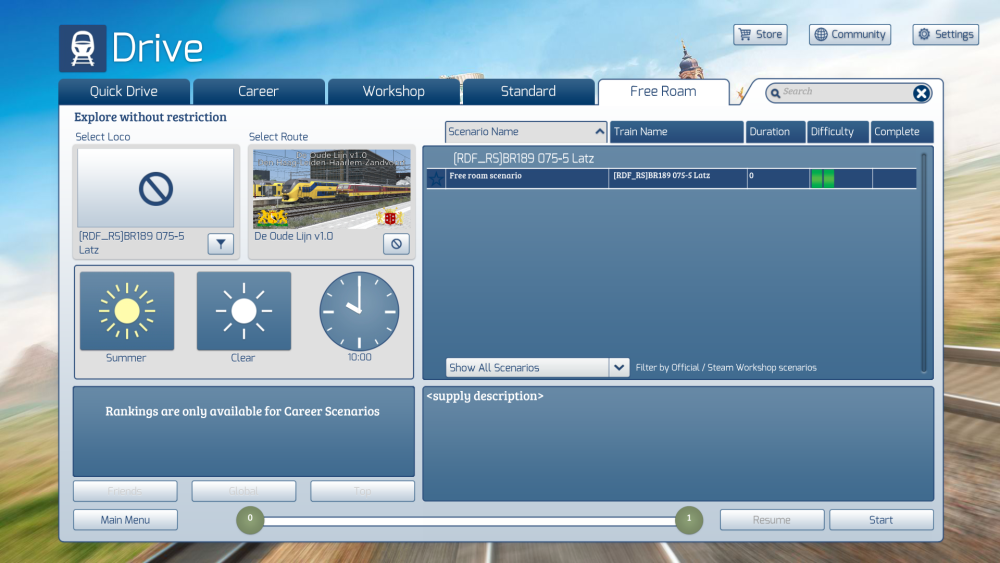Toggle the favorite star on Free roam scenario
Screen dimensions: 1000x563
pyautogui.click(x=436, y=178)
